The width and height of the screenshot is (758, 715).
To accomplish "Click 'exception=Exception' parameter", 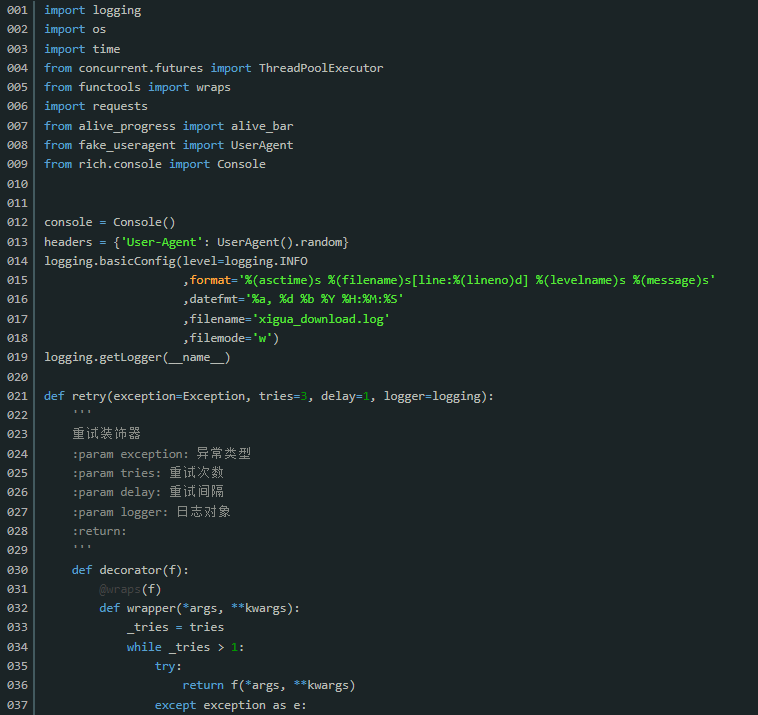I will point(179,396).
